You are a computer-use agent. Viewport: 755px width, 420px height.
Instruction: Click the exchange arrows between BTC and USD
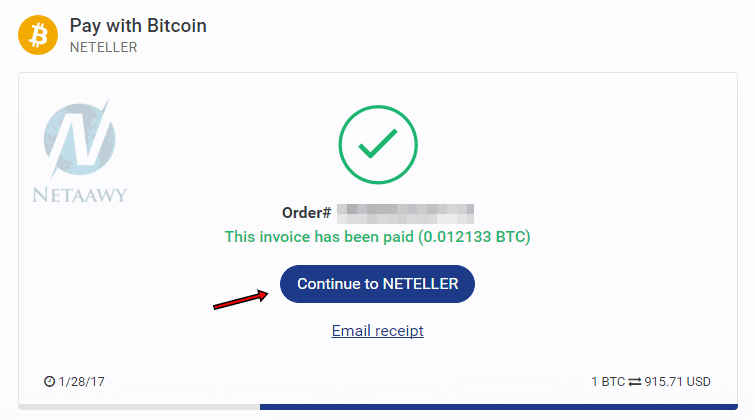coord(635,382)
